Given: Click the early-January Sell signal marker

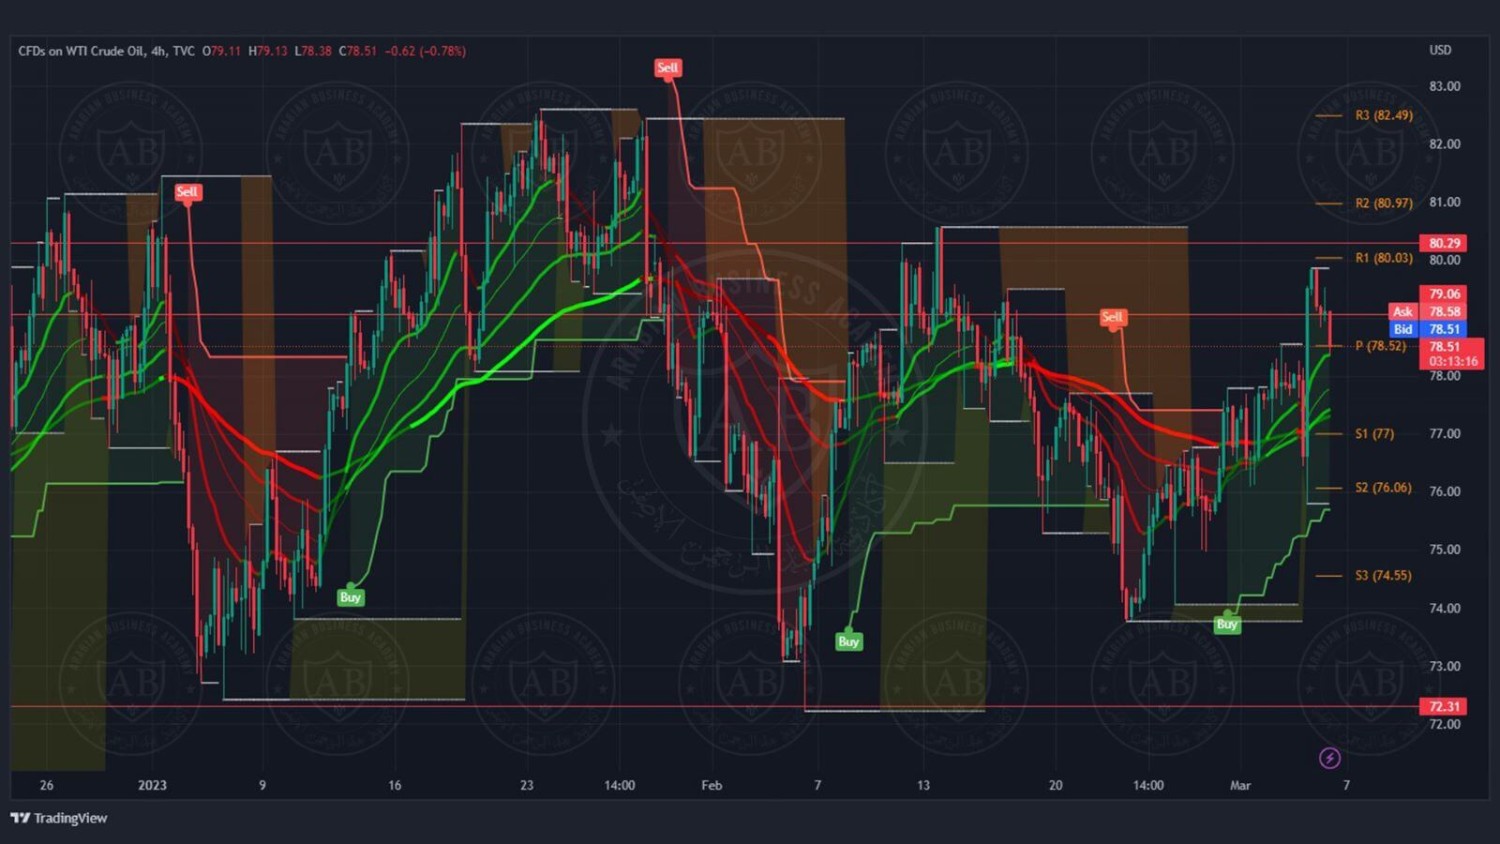Looking at the screenshot, I should (187, 192).
